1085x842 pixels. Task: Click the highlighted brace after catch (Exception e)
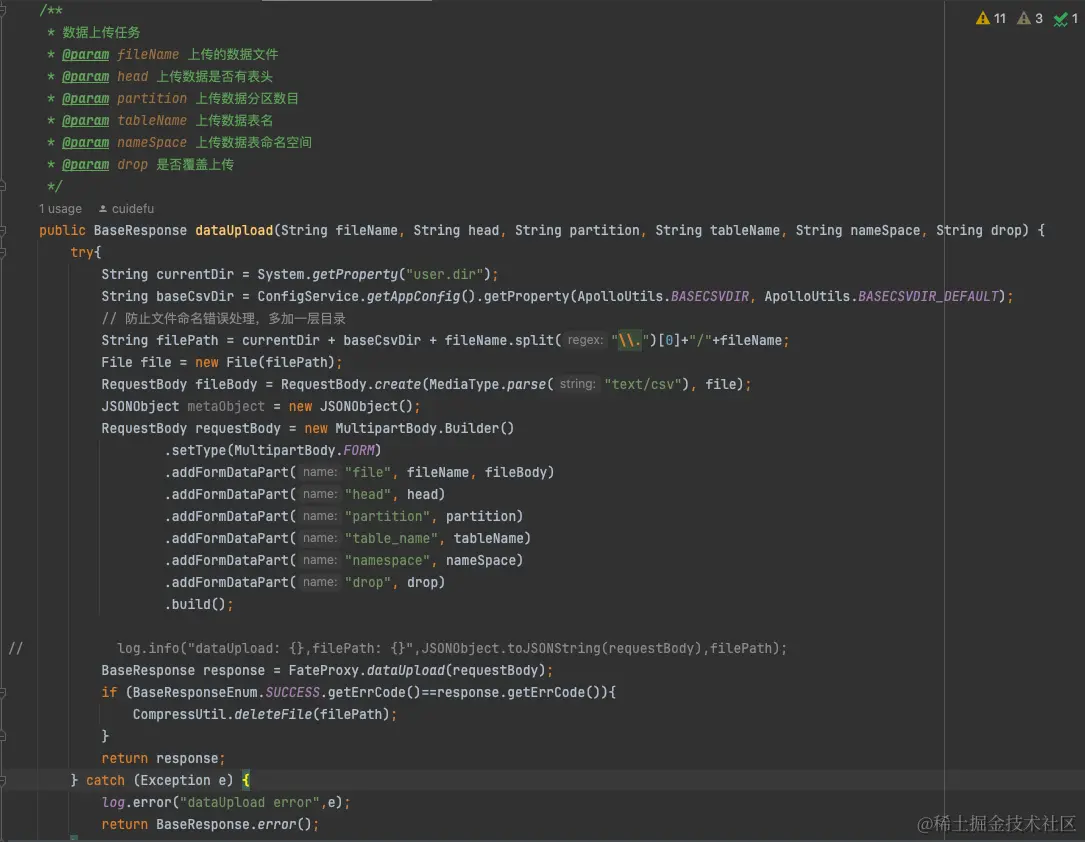tap(246, 780)
